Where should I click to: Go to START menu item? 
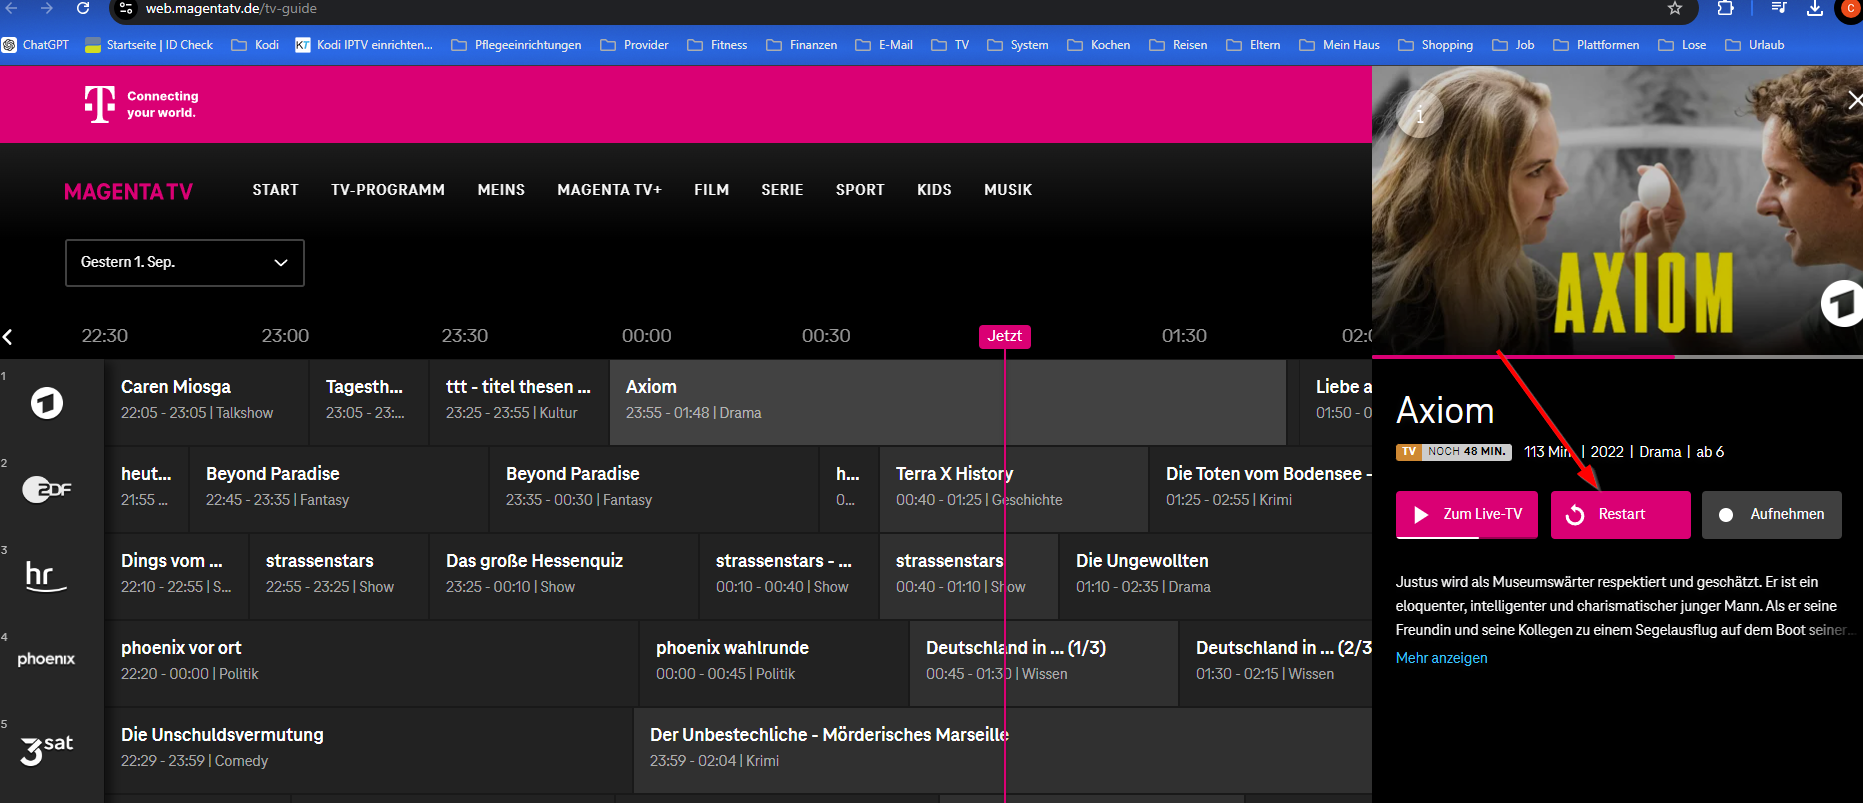pyautogui.click(x=275, y=190)
